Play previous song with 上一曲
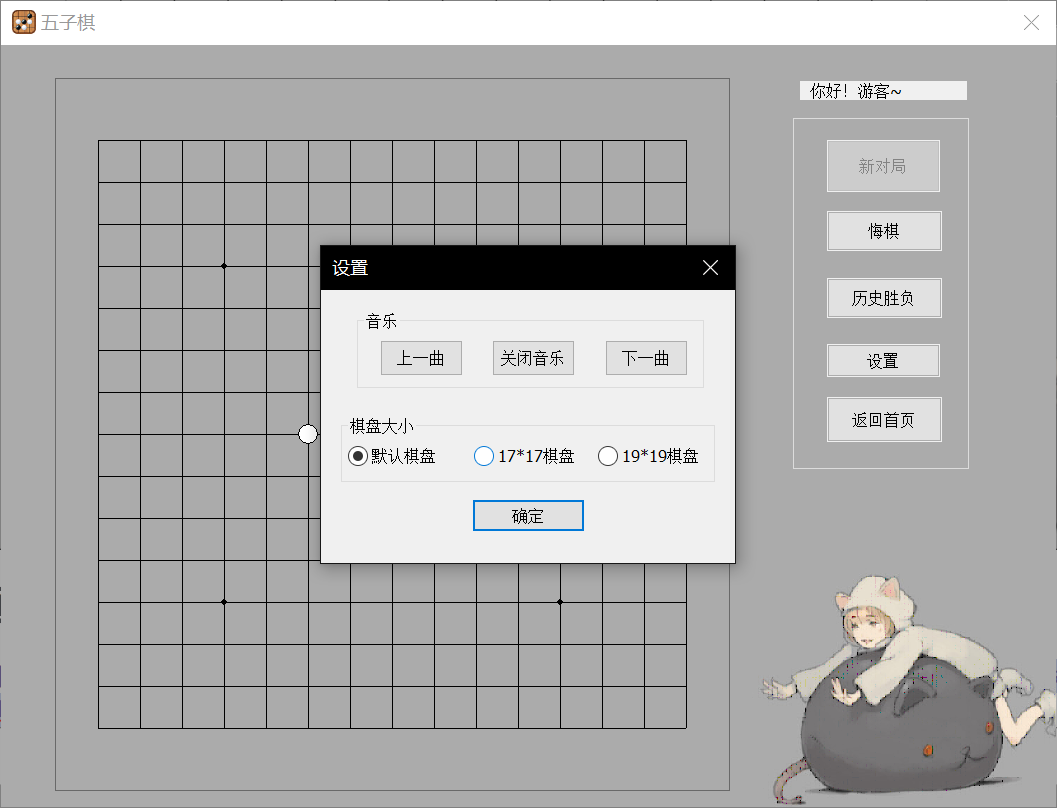This screenshot has height=808, width=1057. pyautogui.click(x=421, y=358)
